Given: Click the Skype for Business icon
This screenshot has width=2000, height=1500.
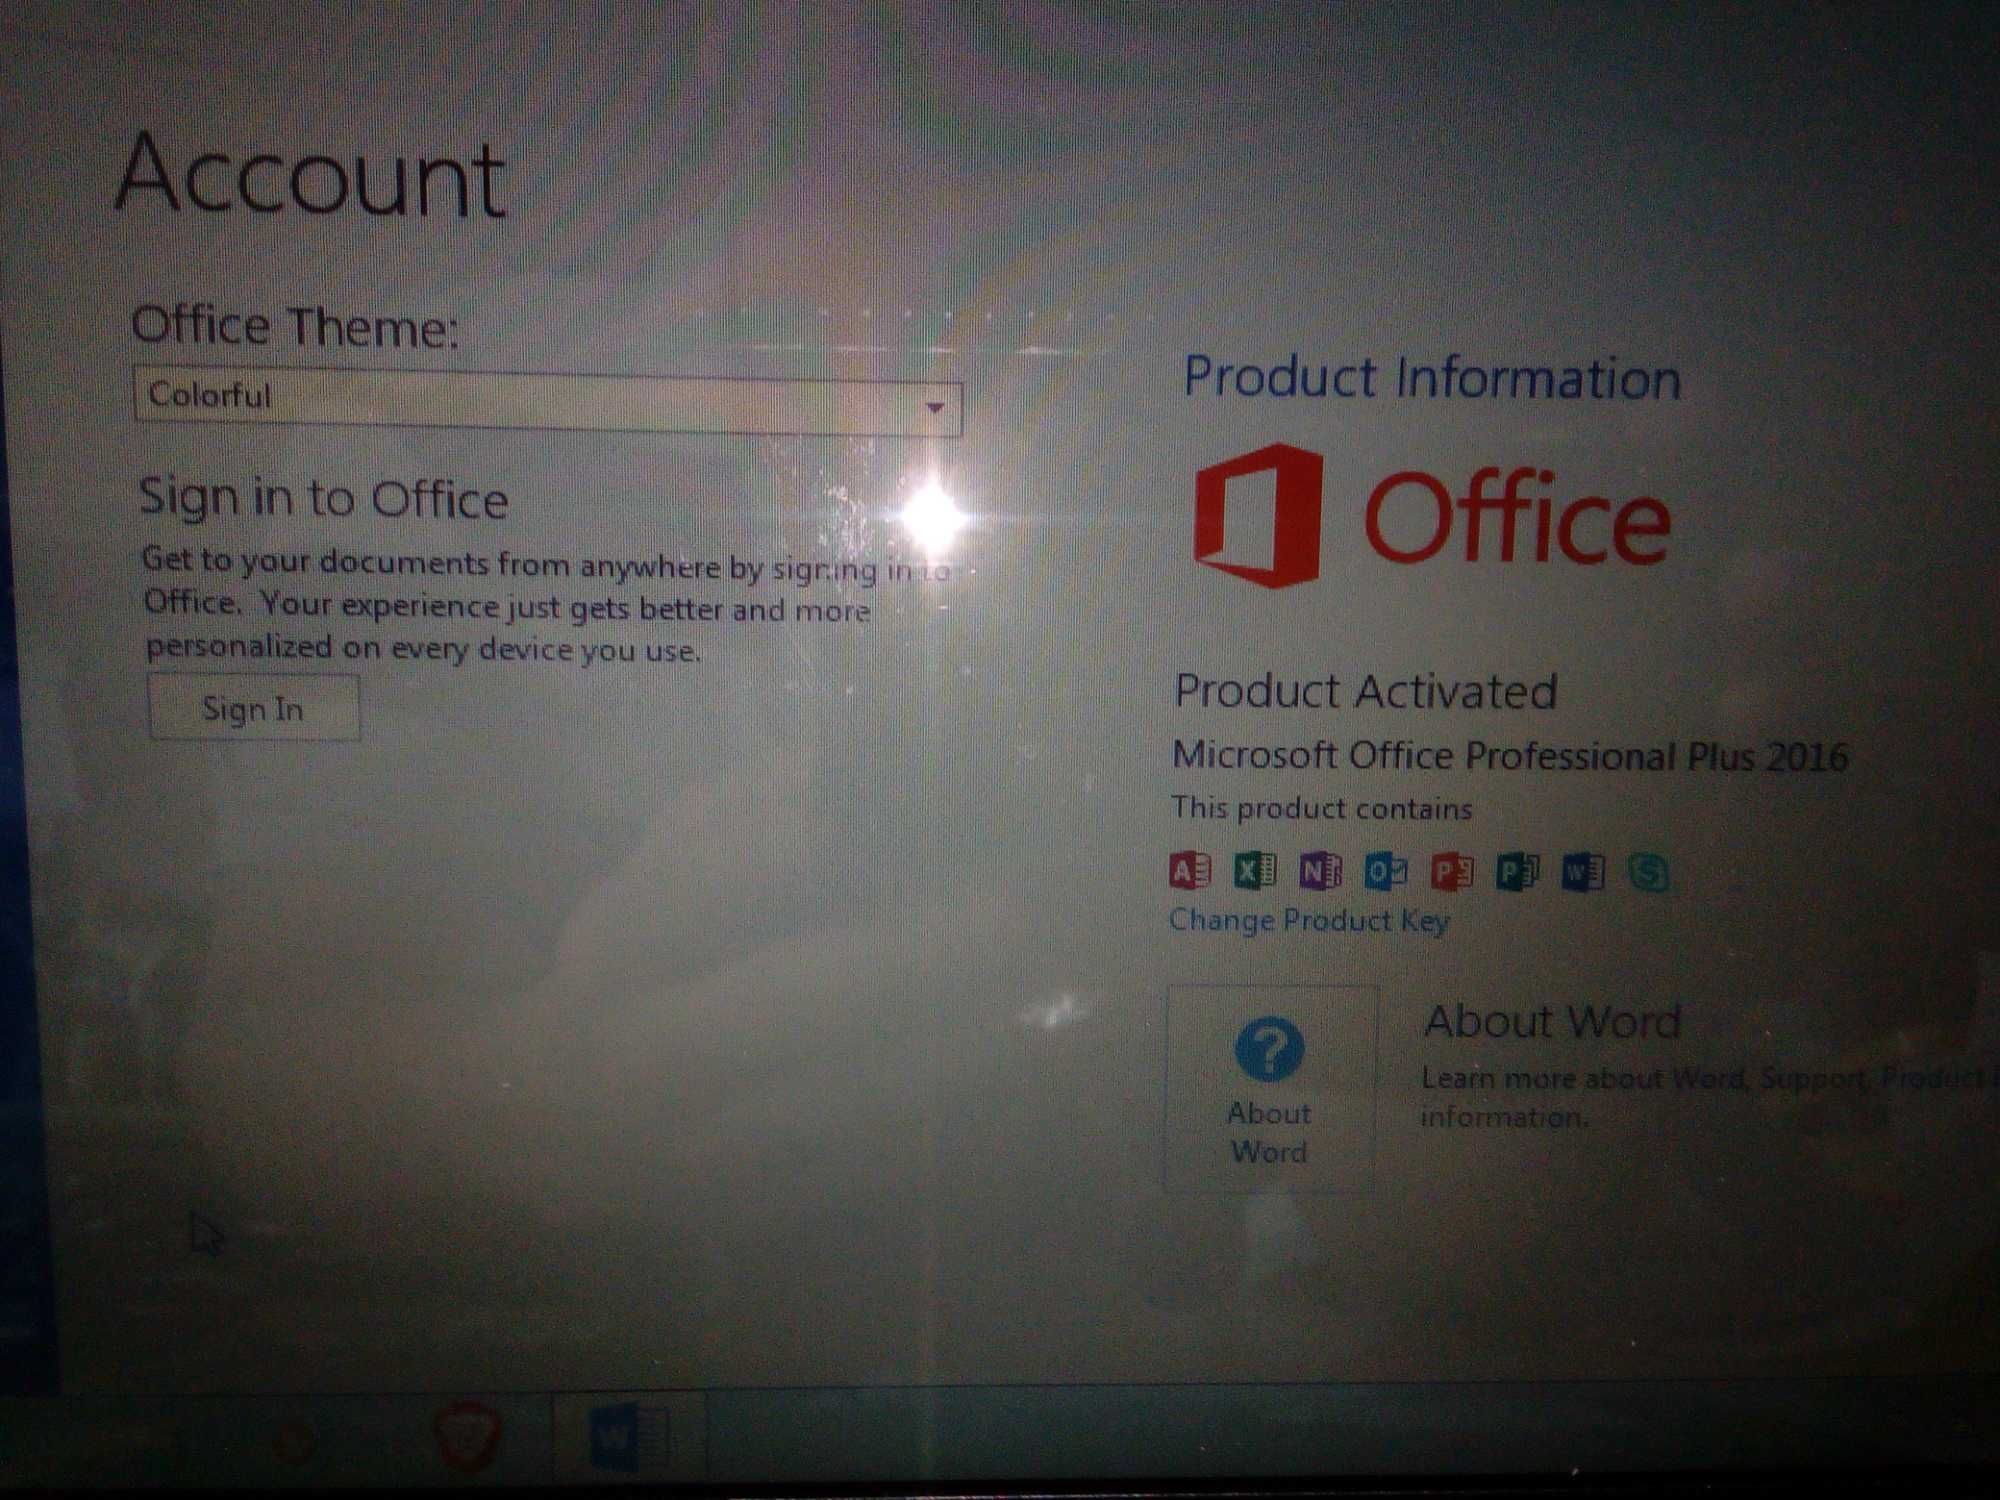Looking at the screenshot, I should (x=1647, y=873).
